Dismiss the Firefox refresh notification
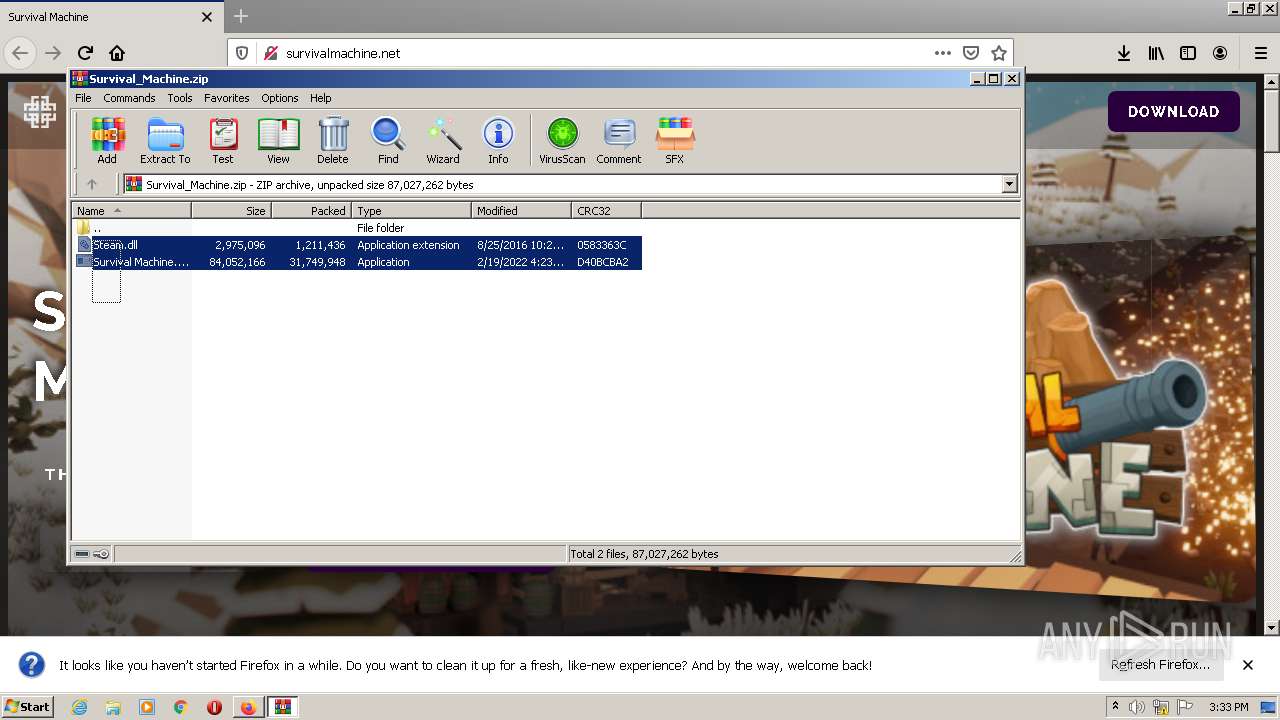 [1247, 665]
